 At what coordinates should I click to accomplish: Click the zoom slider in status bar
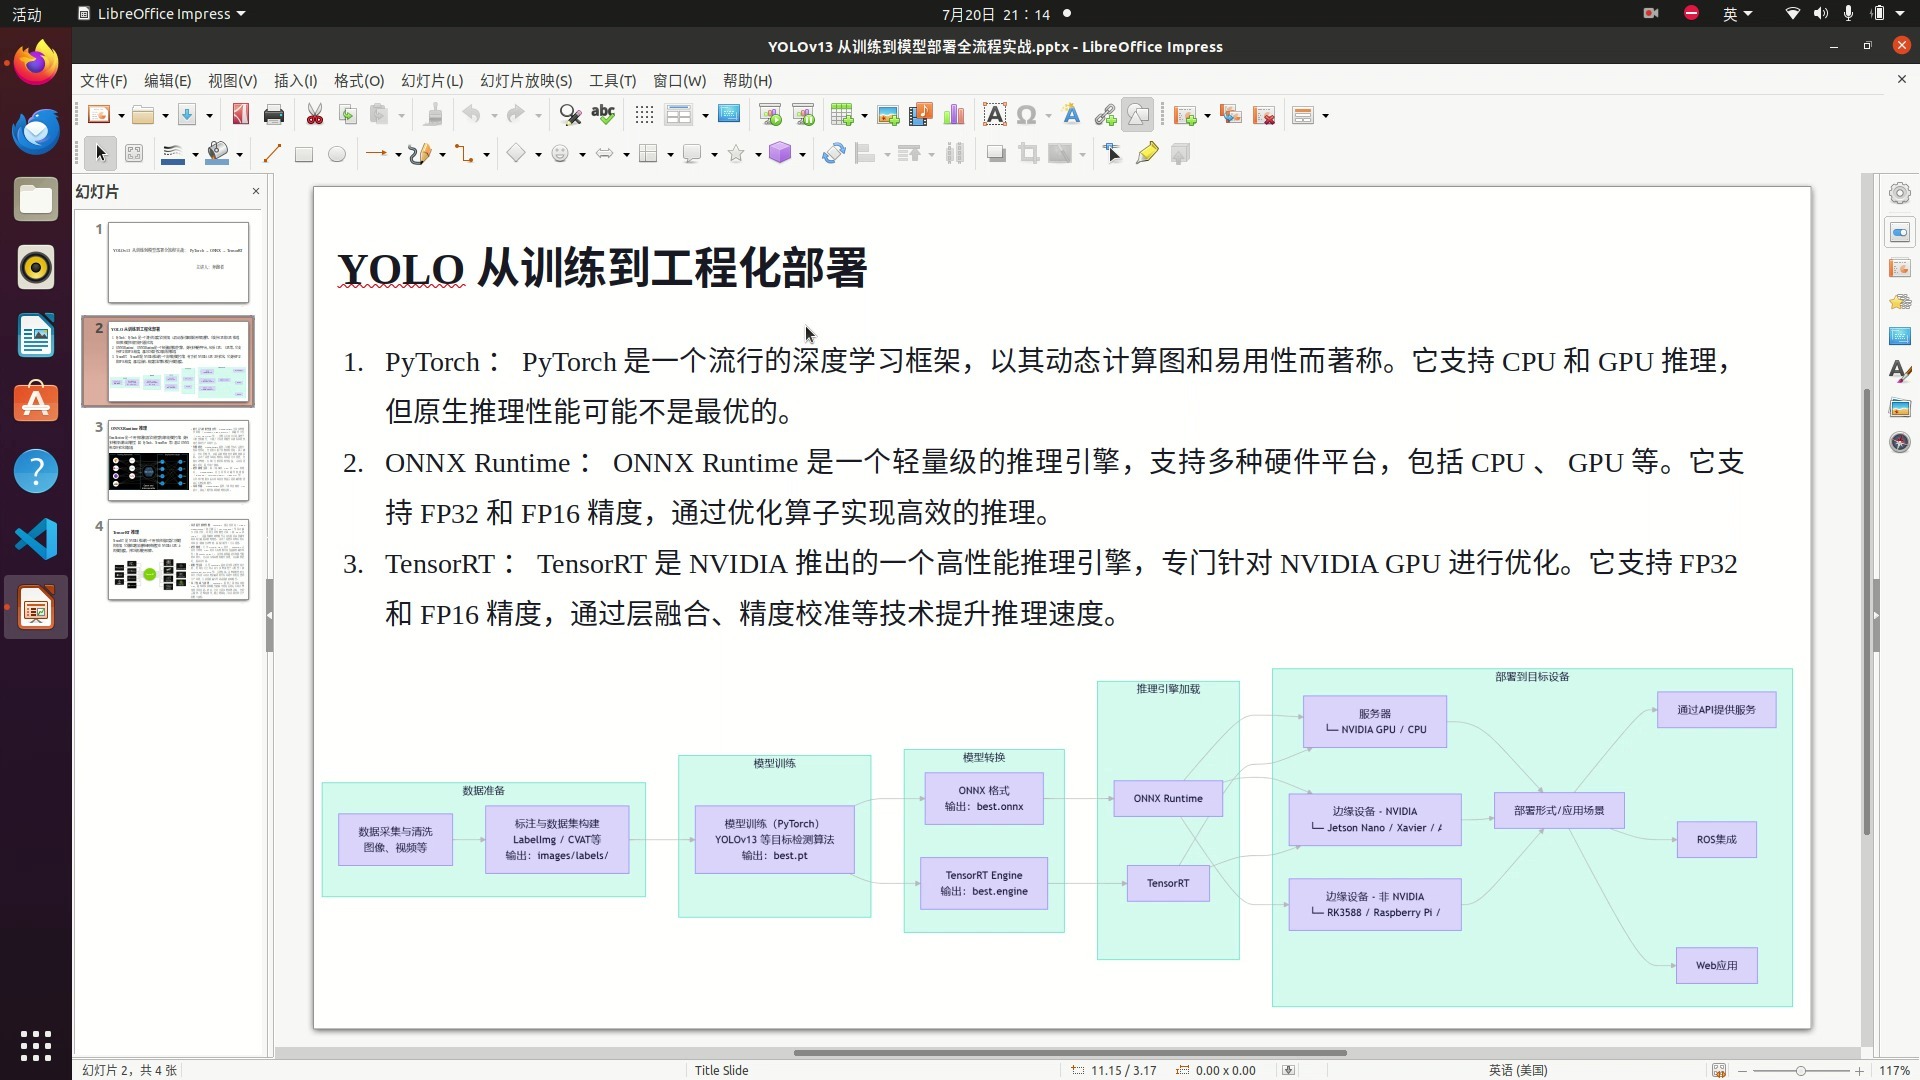[1800, 1071]
